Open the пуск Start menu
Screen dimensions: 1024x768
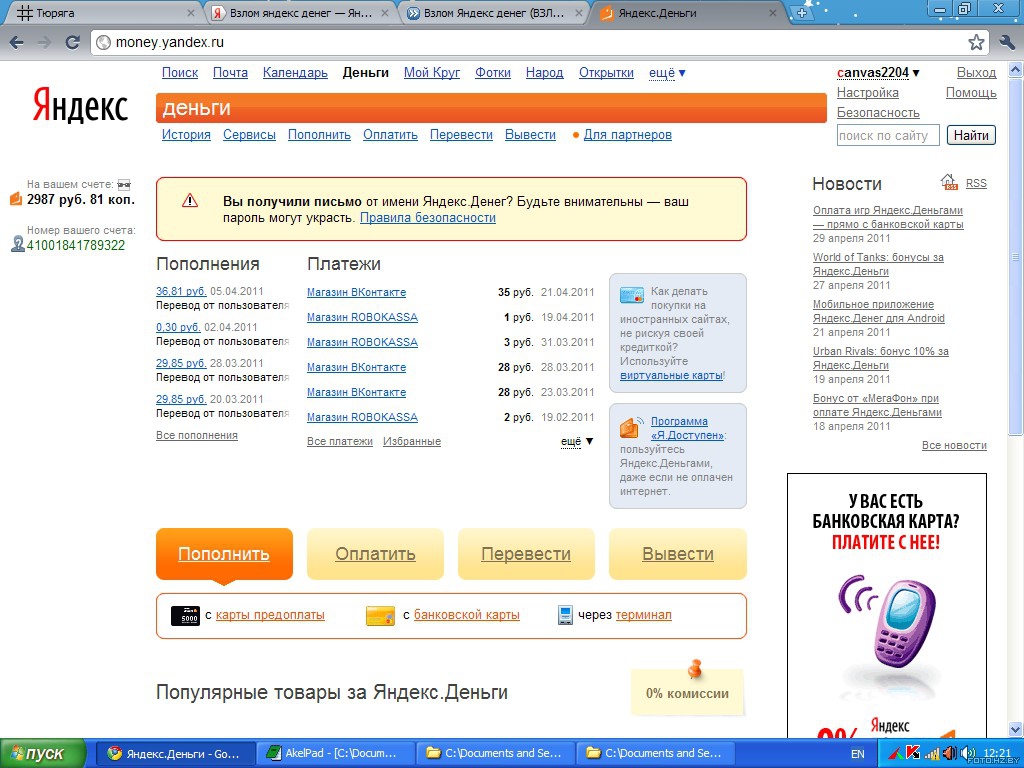tap(43, 753)
